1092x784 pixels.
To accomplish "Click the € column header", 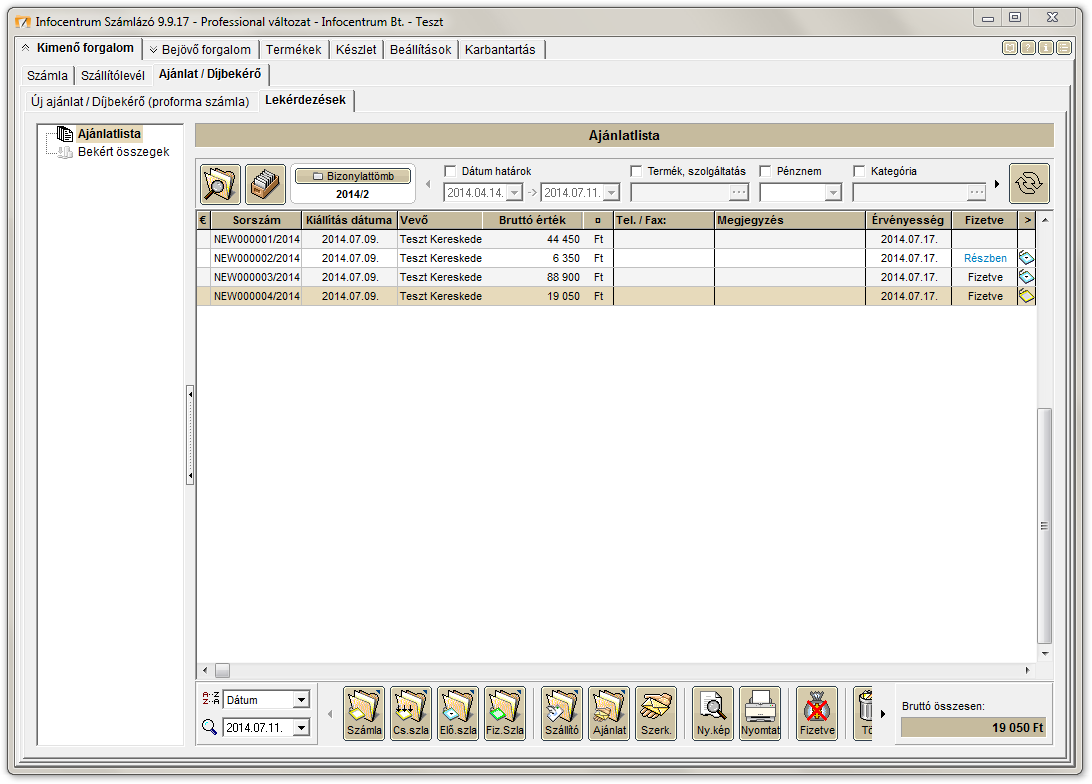I will [x=203, y=220].
